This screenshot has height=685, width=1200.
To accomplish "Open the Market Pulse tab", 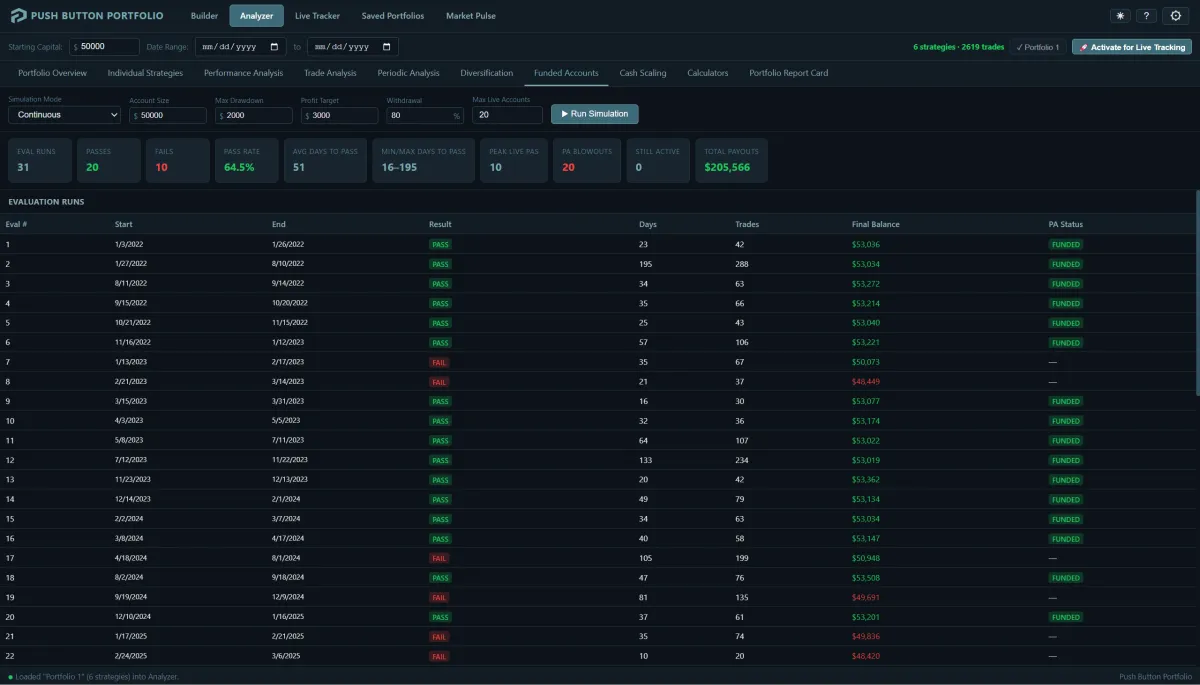I will pos(470,16).
